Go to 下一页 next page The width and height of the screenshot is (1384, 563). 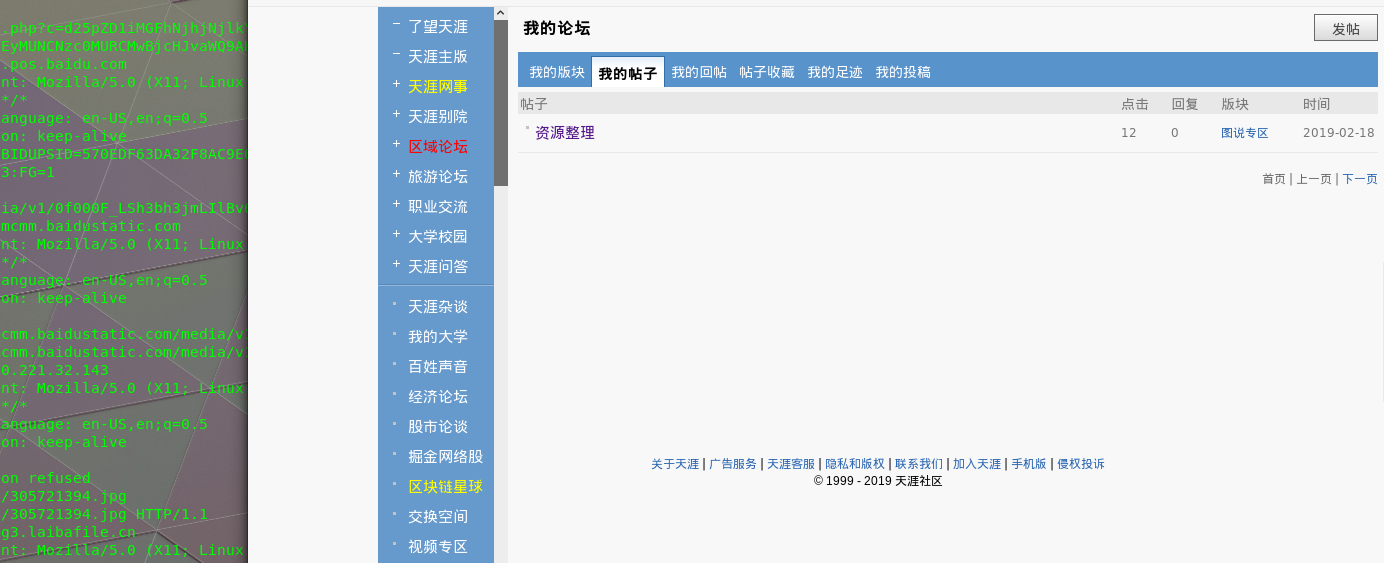pos(1360,179)
